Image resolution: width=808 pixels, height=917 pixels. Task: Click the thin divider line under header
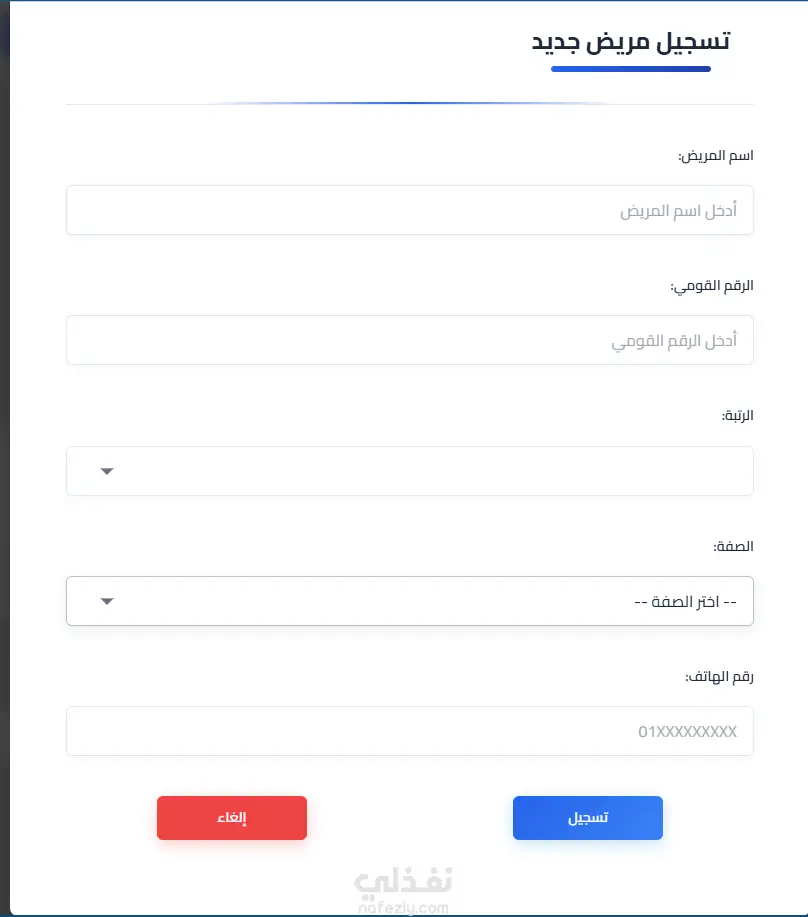[x=410, y=104]
